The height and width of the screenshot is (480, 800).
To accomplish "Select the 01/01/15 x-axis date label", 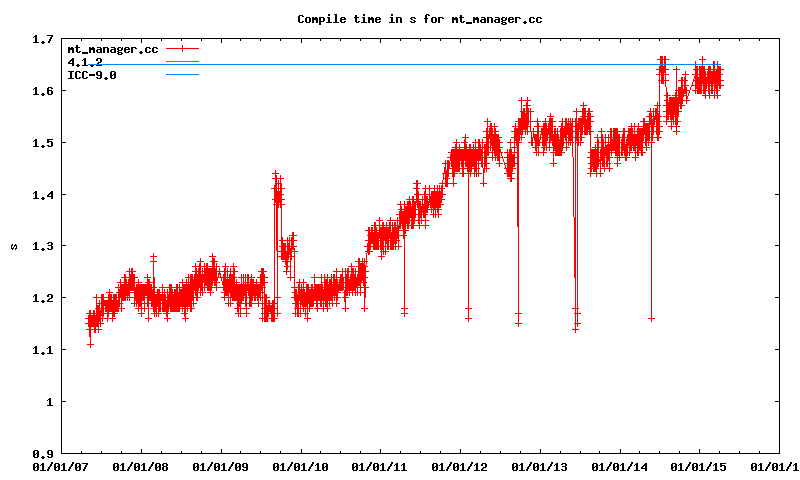I will 699,466.
